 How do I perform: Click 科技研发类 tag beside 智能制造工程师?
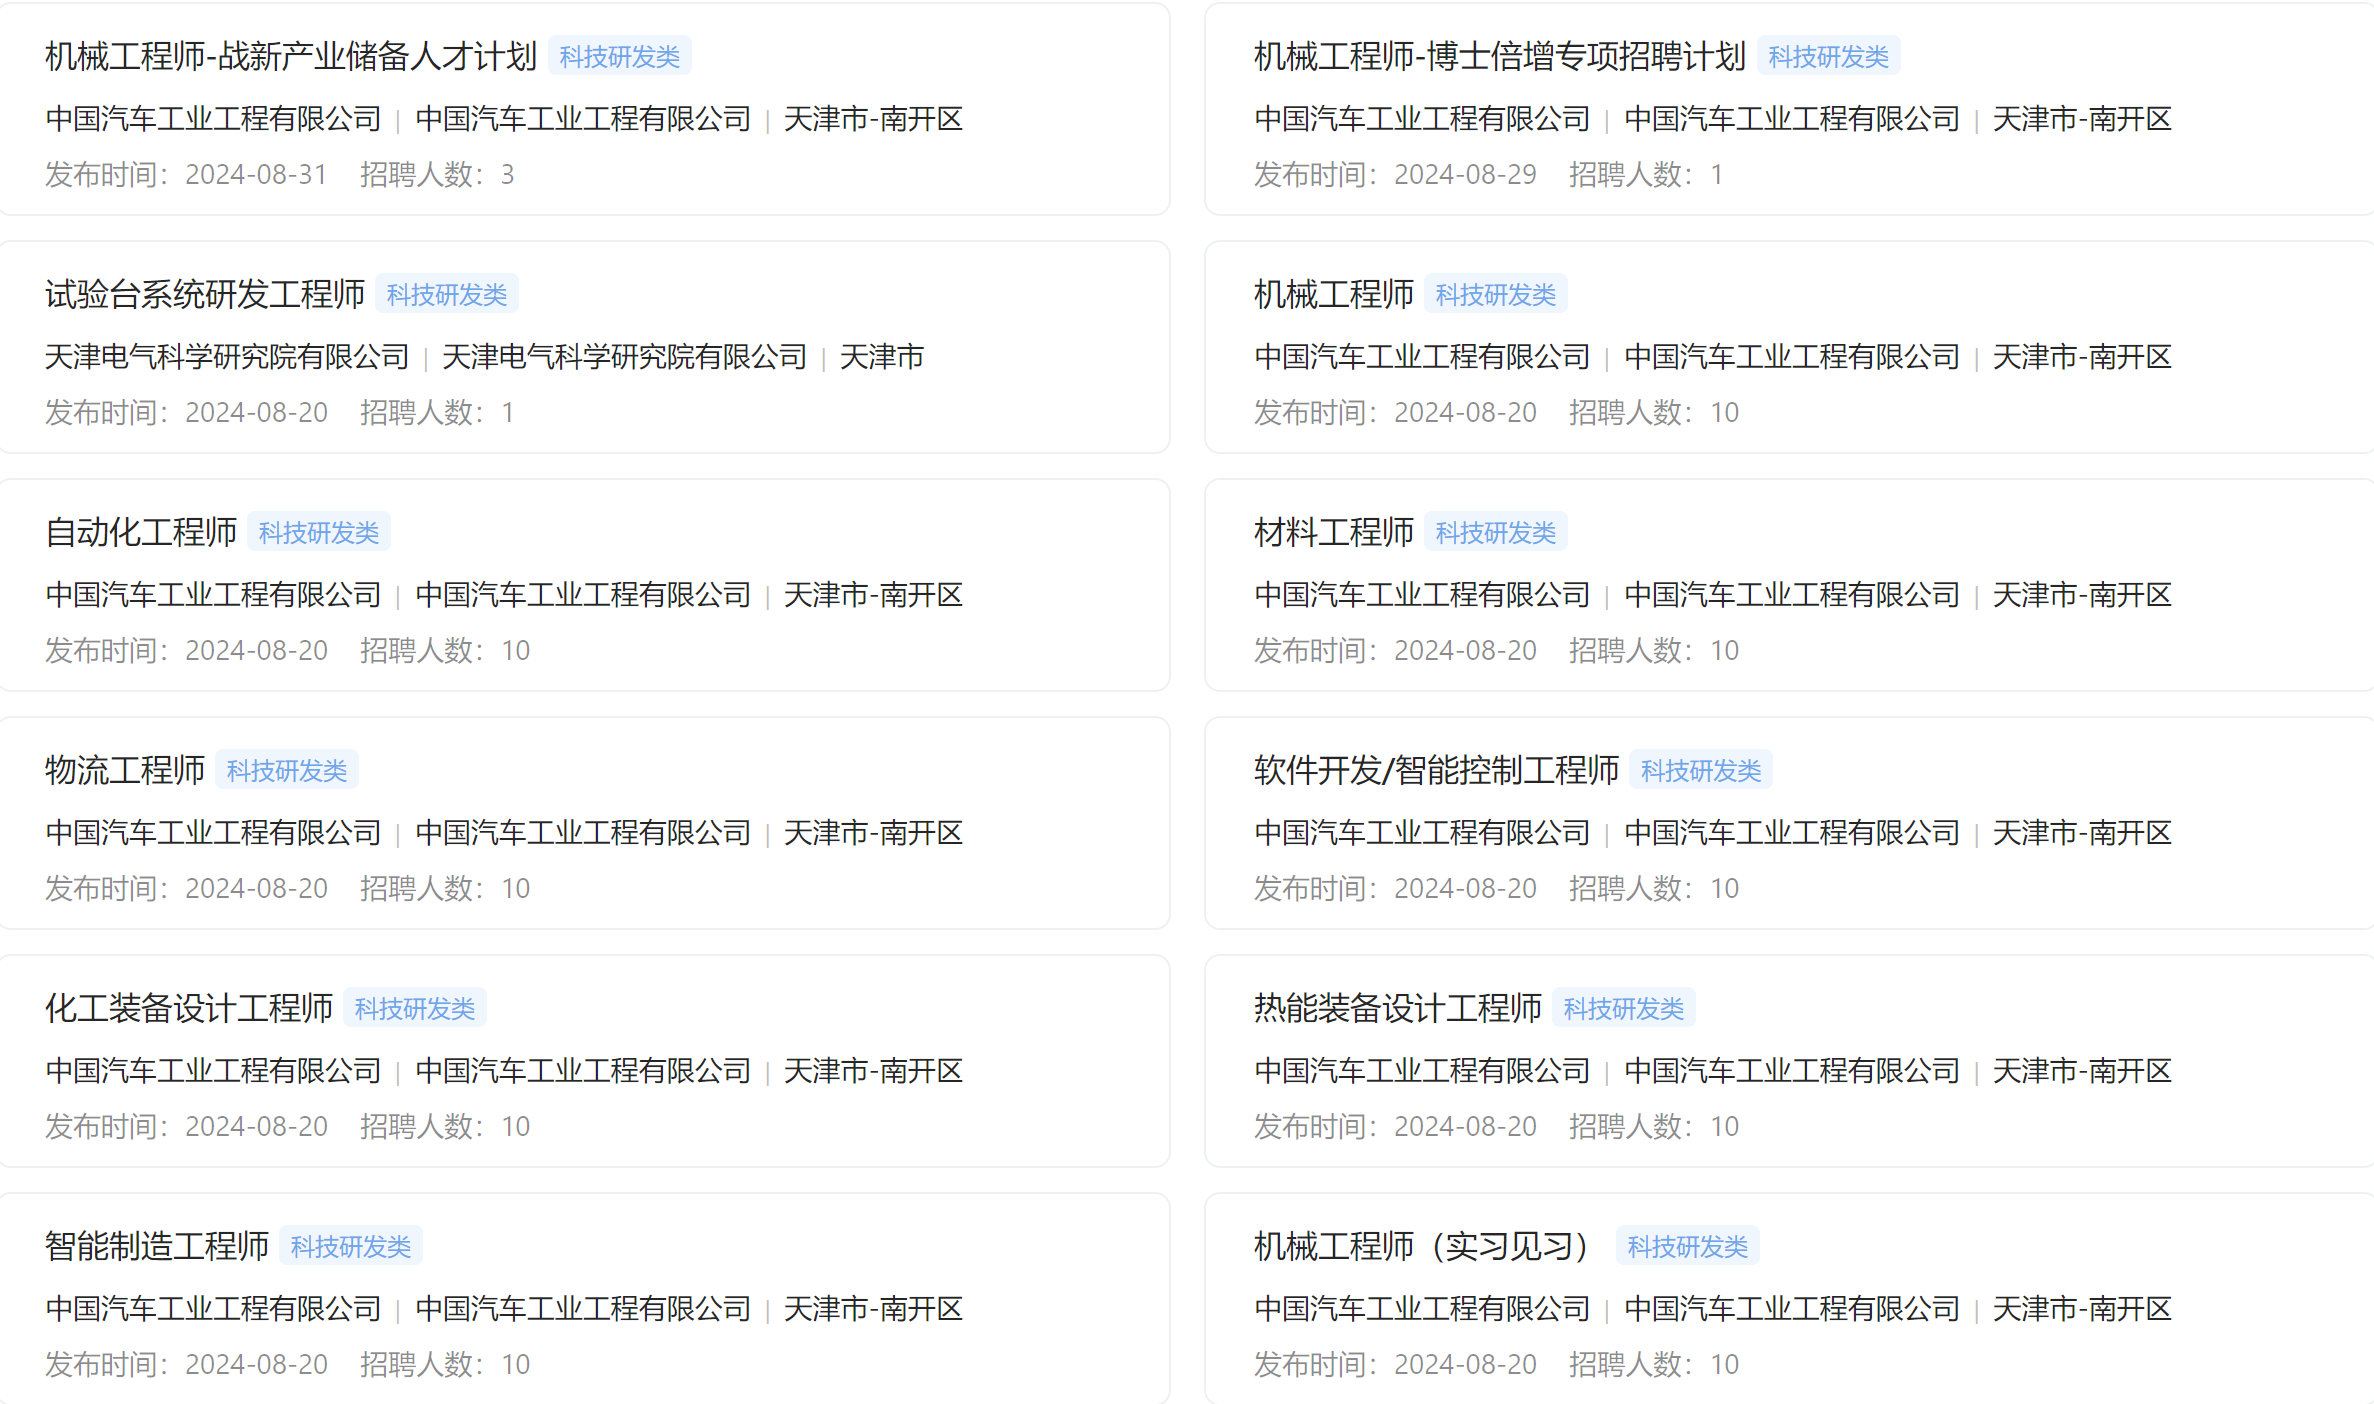coord(351,1247)
